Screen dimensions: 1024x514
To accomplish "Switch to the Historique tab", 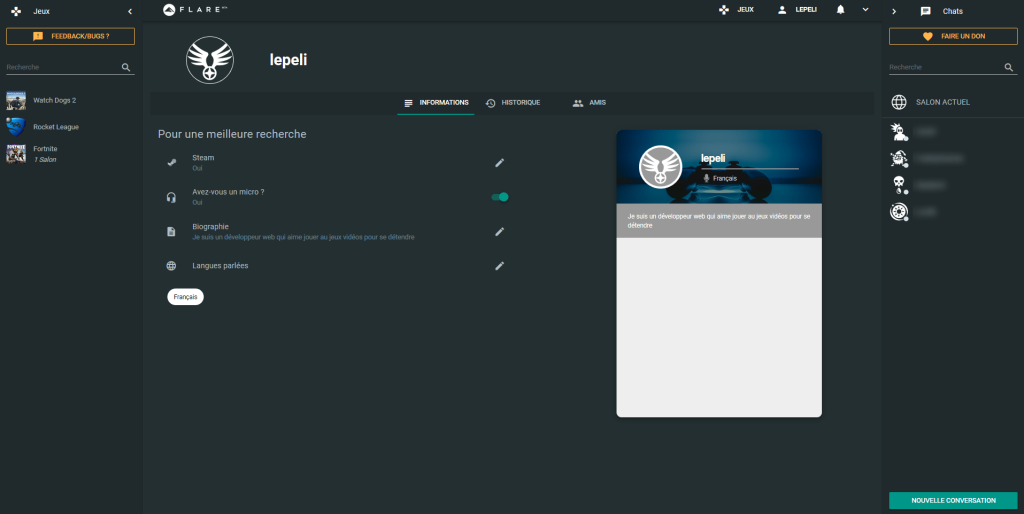I will [x=513, y=103].
